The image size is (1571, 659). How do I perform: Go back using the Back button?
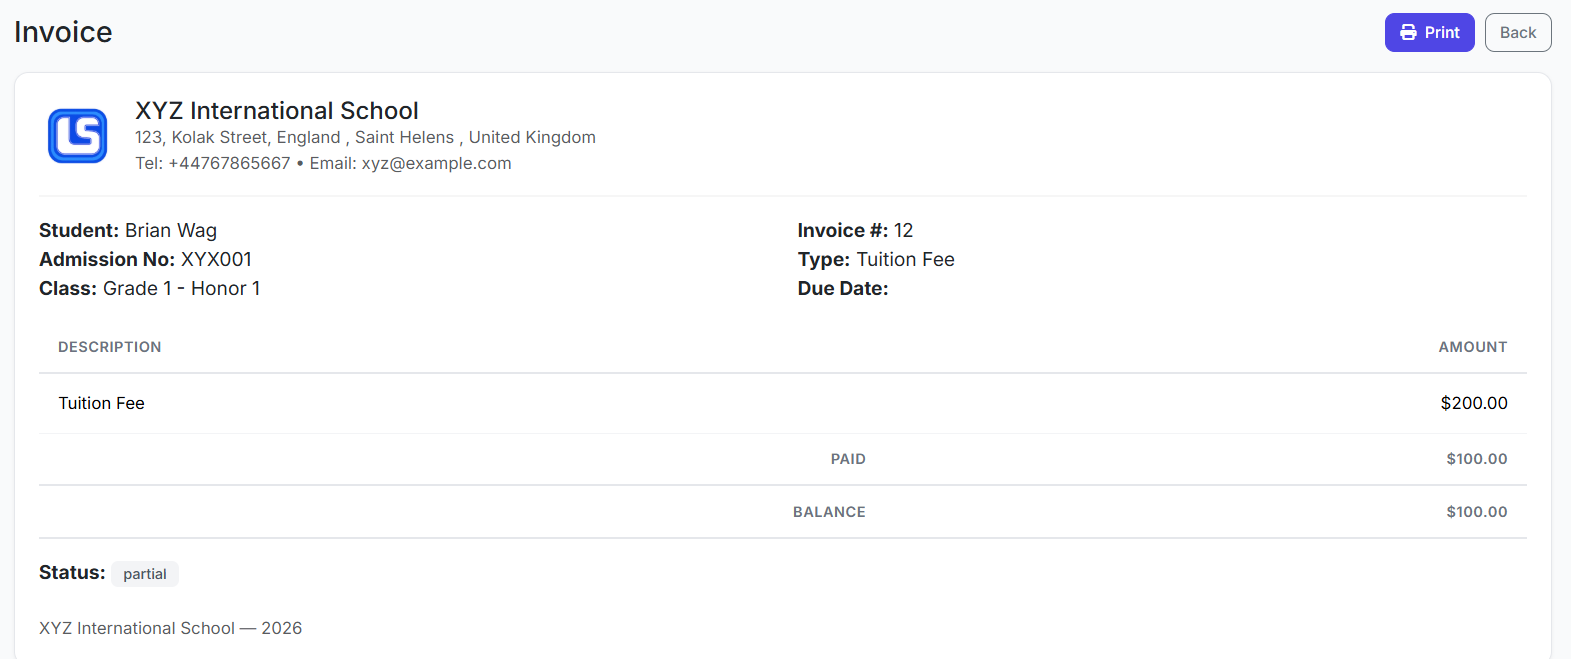tap(1517, 33)
